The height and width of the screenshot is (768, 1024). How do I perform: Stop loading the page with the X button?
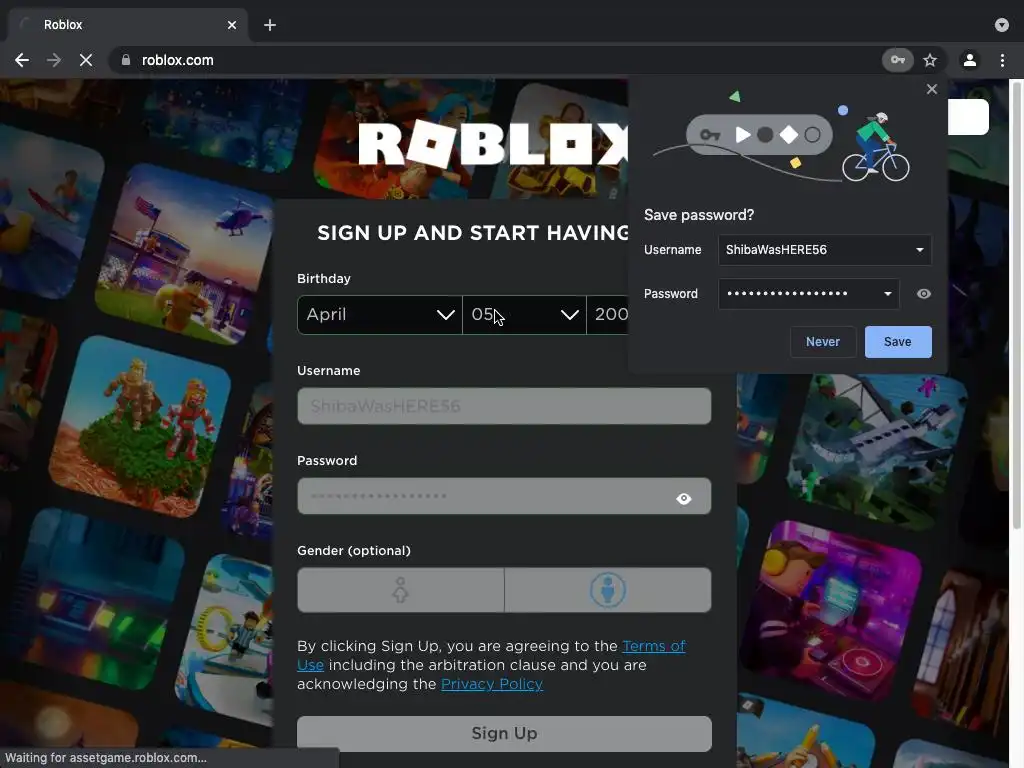pos(86,60)
